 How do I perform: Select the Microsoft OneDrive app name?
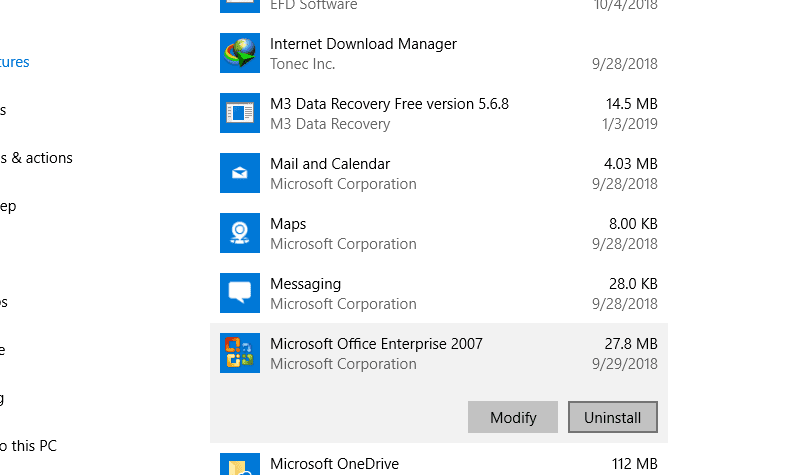(x=334, y=464)
